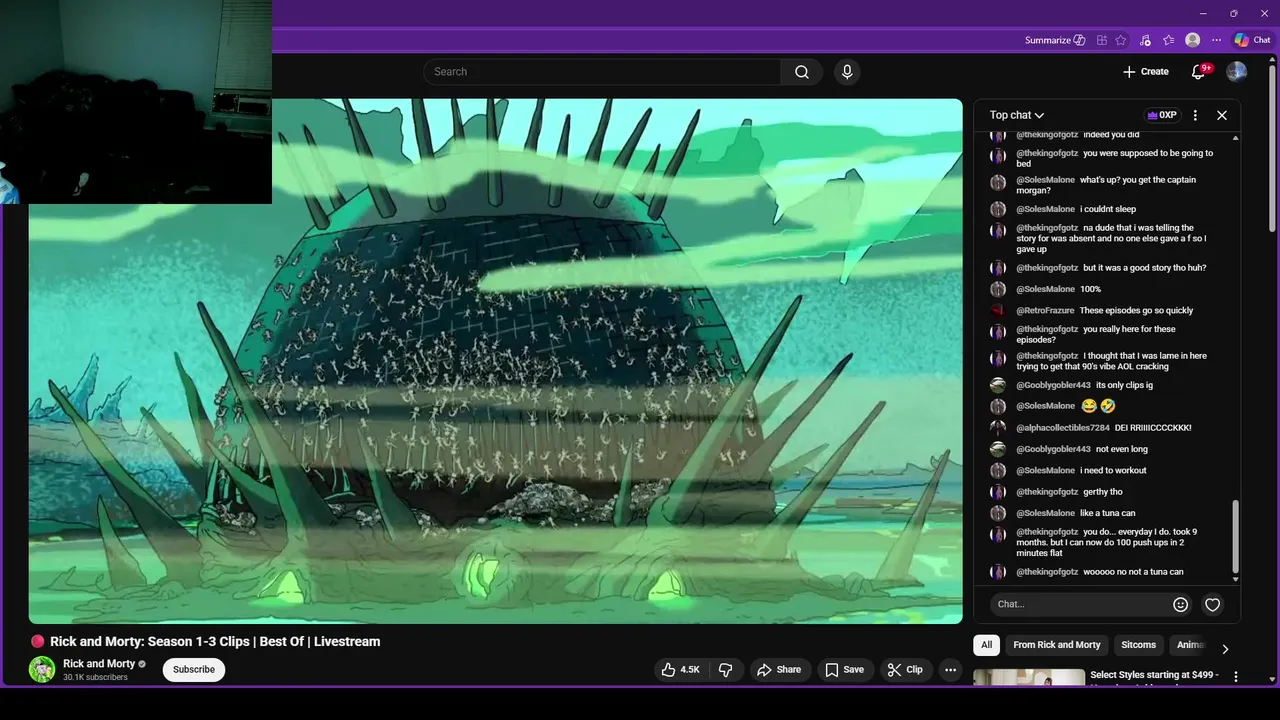The width and height of the screenshot is (1280, 720).
Task: Subscribe to Rick and Morty channel
Action: [x=194, y=669]
